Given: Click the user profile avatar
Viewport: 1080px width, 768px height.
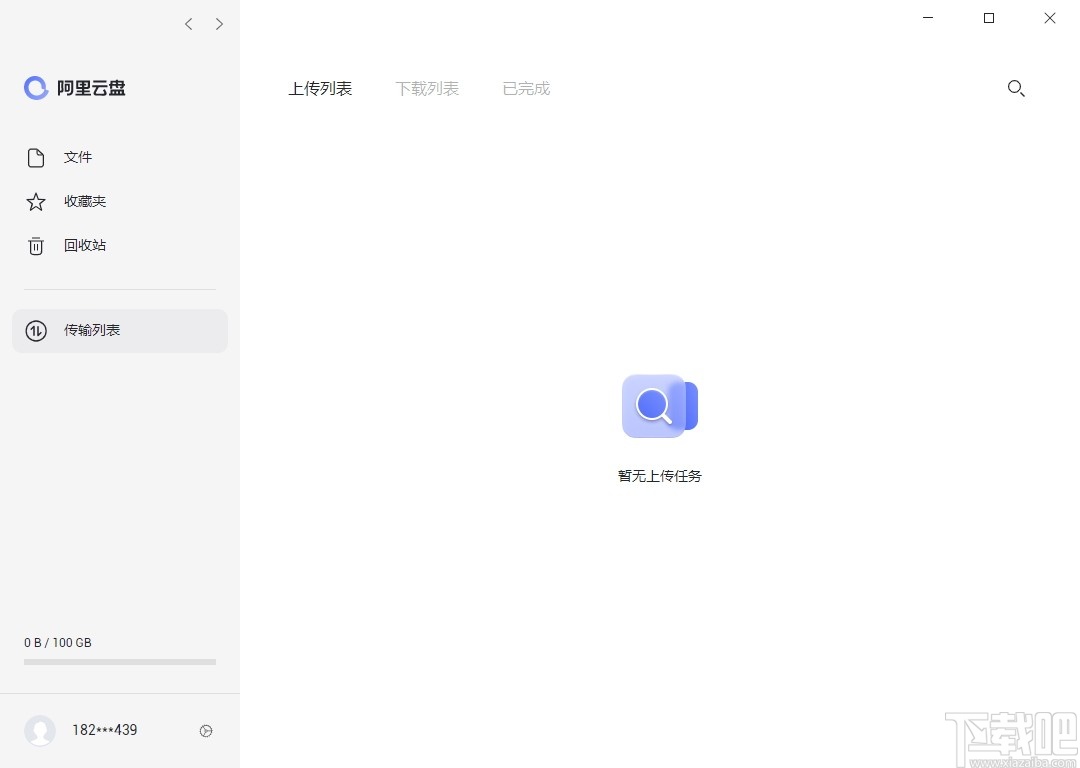Looking at the screenshot, I should tap(40, 730).
